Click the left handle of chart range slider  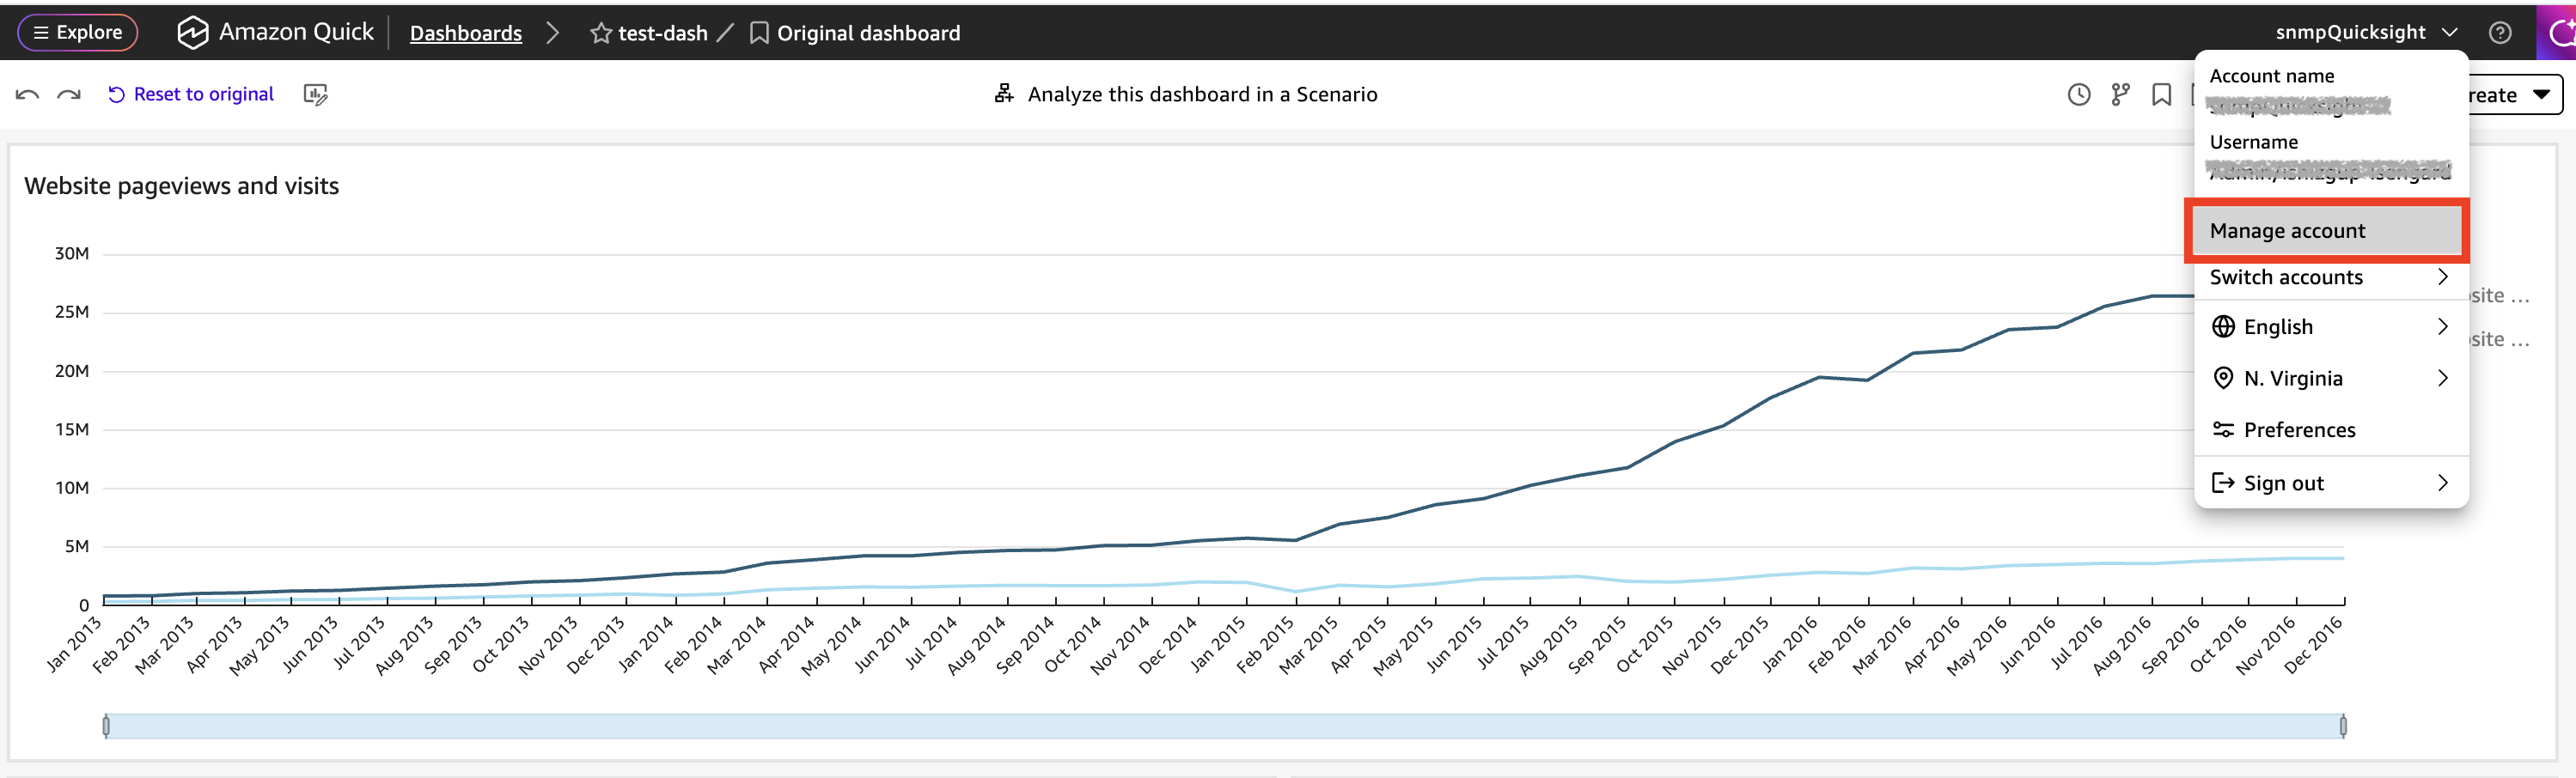tap(106, 726)
